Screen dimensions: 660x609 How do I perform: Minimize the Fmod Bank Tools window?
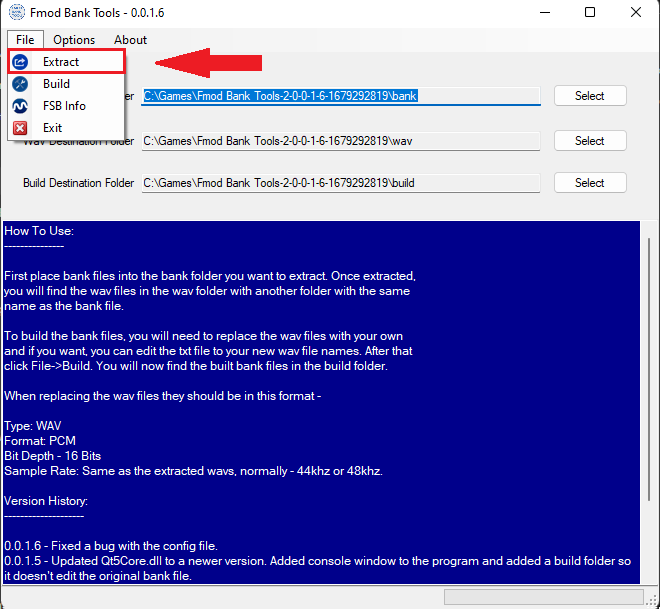(545, 12)
